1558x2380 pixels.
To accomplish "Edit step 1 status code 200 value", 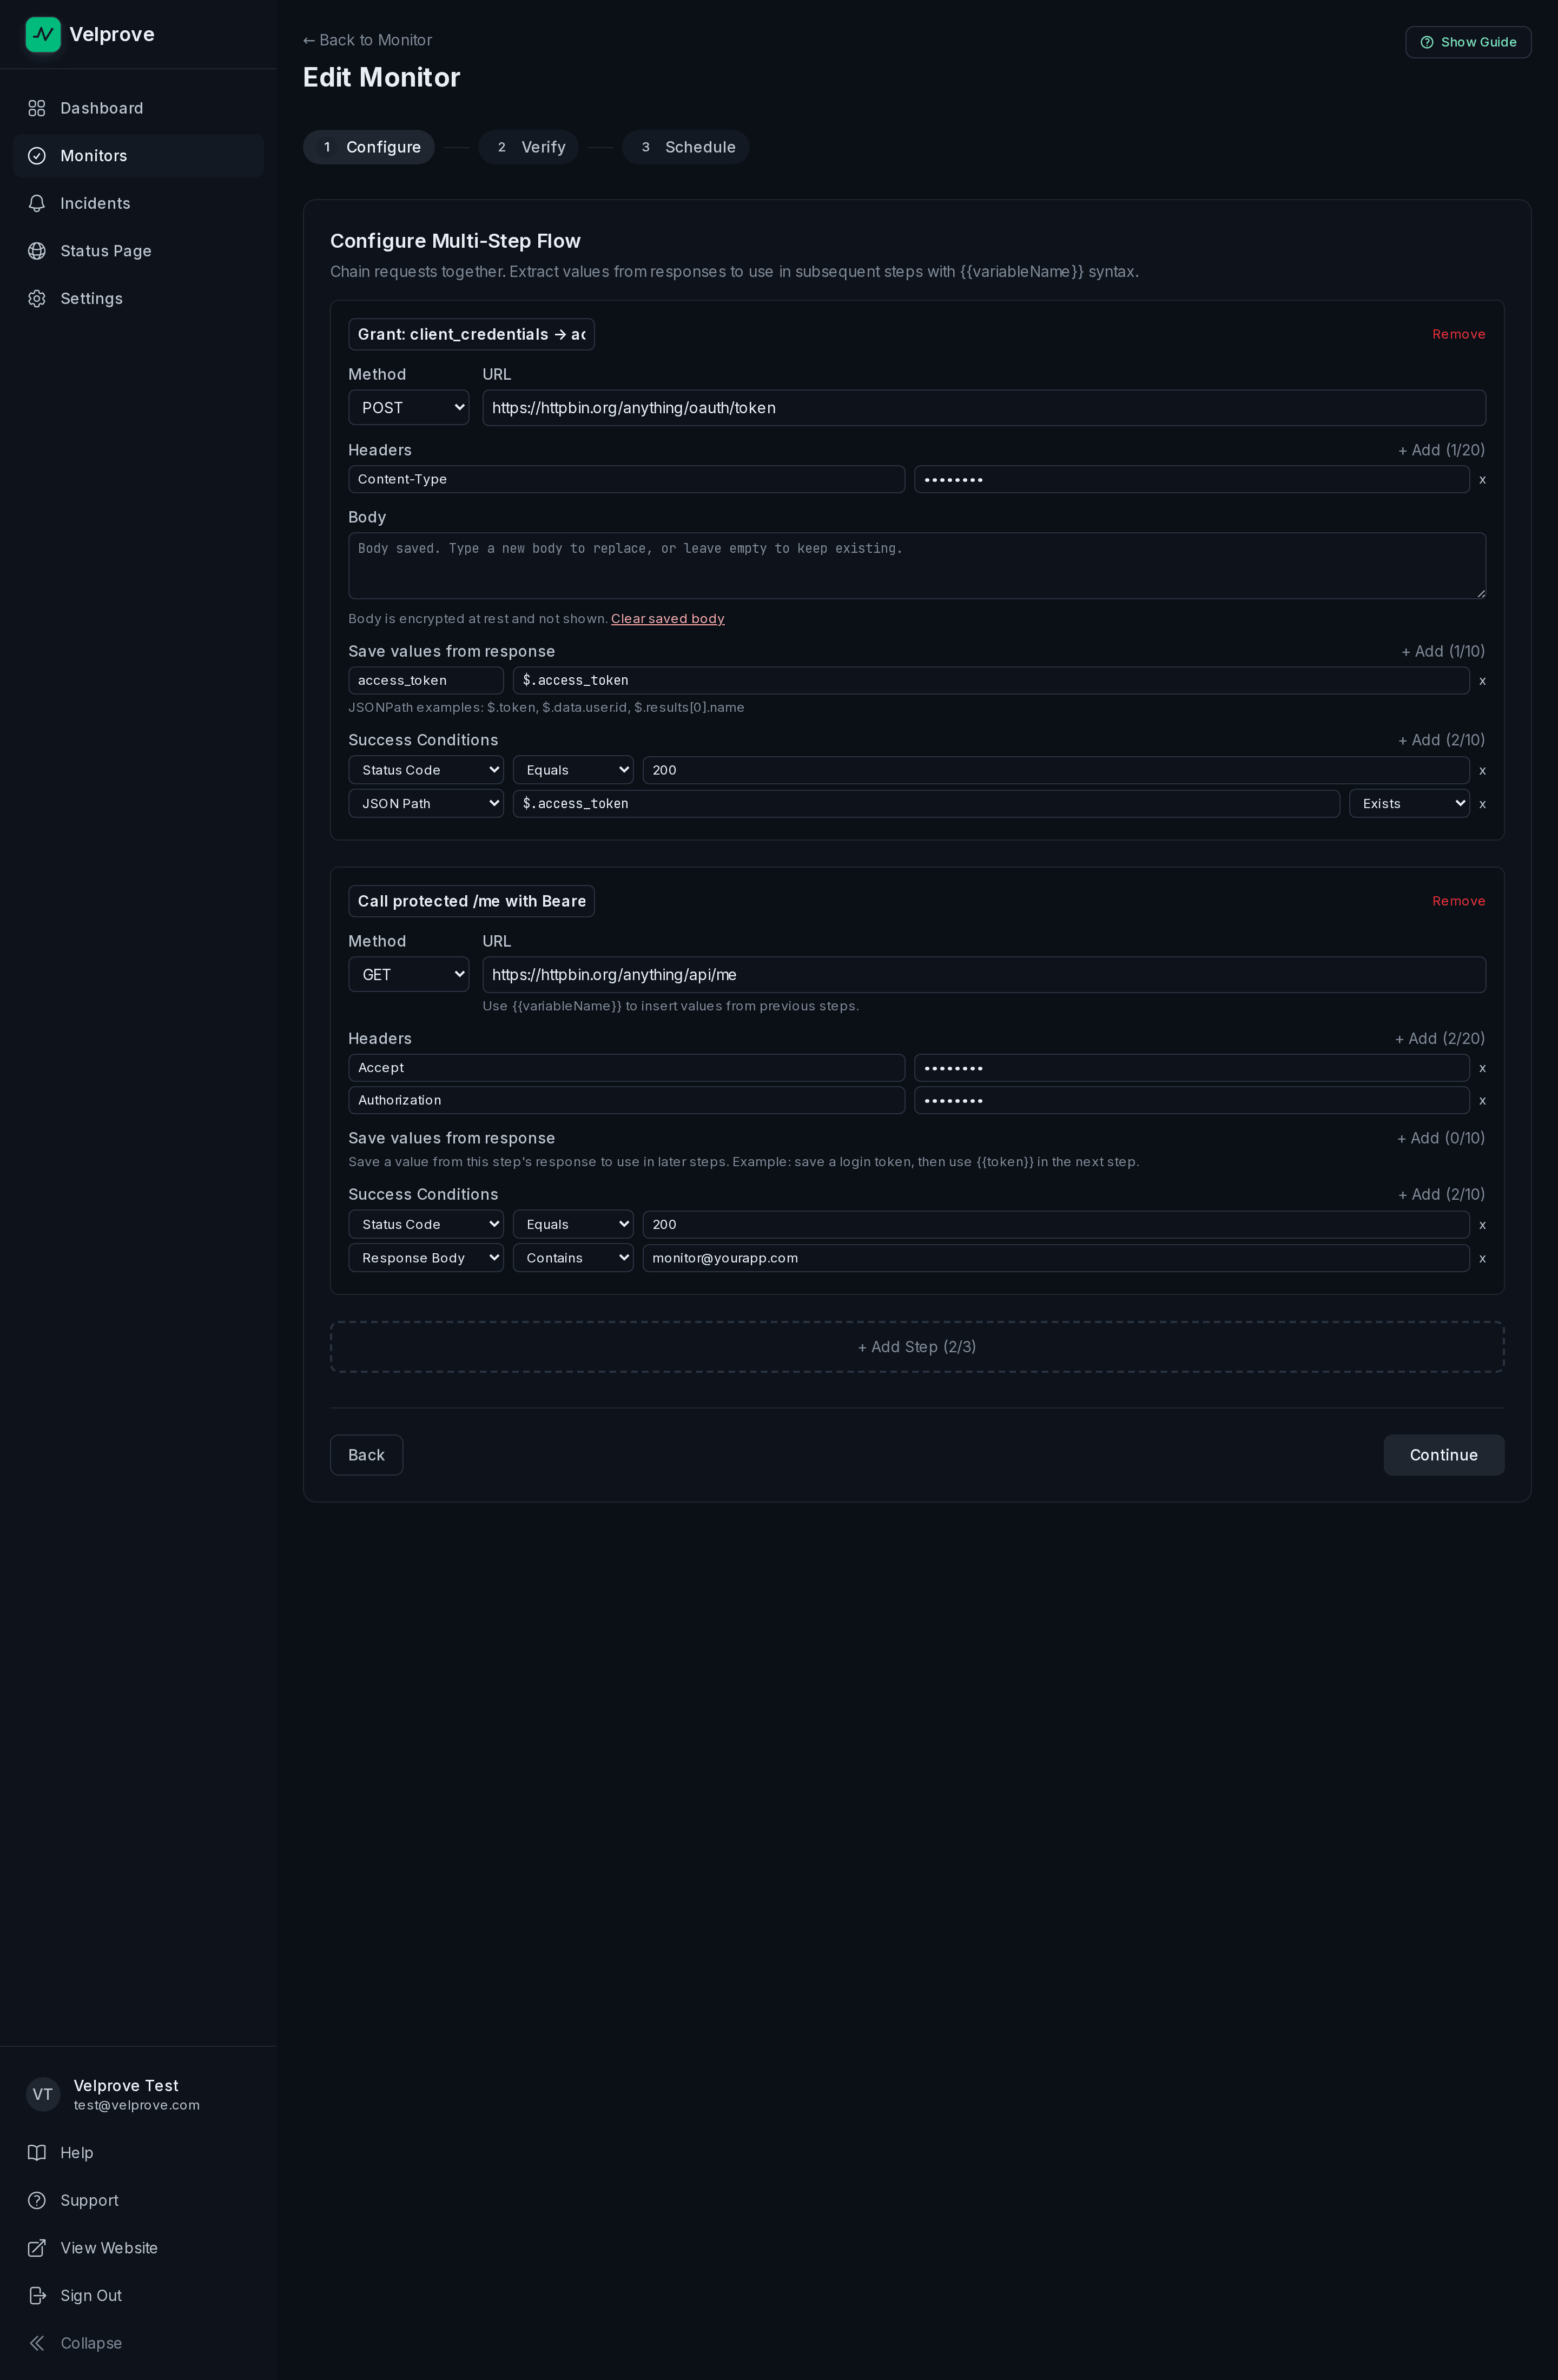I will point(1056,770).
